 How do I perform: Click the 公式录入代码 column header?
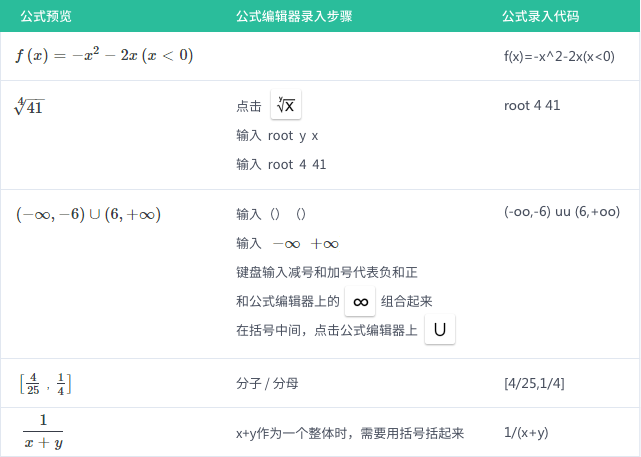coord(540,17)
